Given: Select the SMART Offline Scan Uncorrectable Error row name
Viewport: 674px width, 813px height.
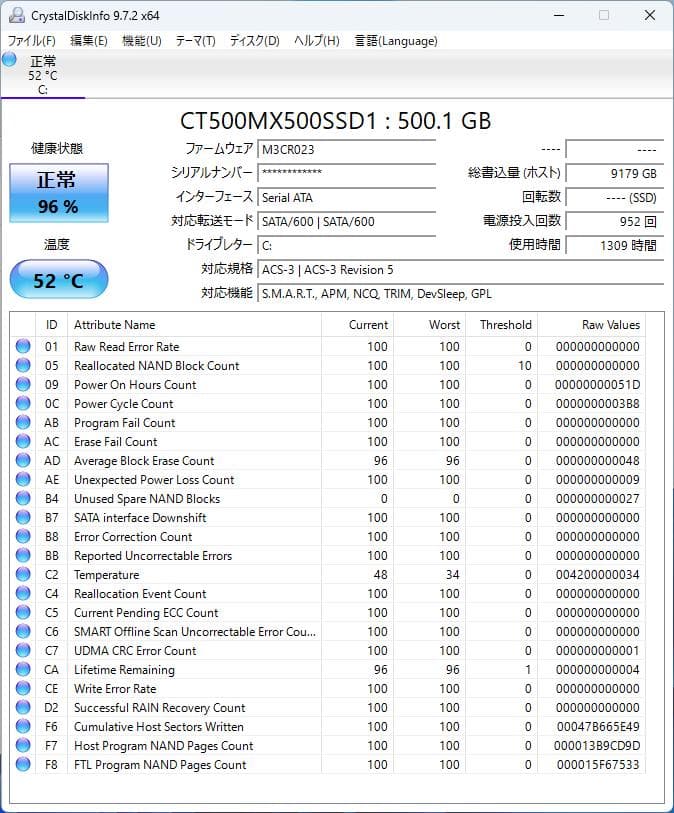Looking at the screenshot, I should [x=194, y=632].
